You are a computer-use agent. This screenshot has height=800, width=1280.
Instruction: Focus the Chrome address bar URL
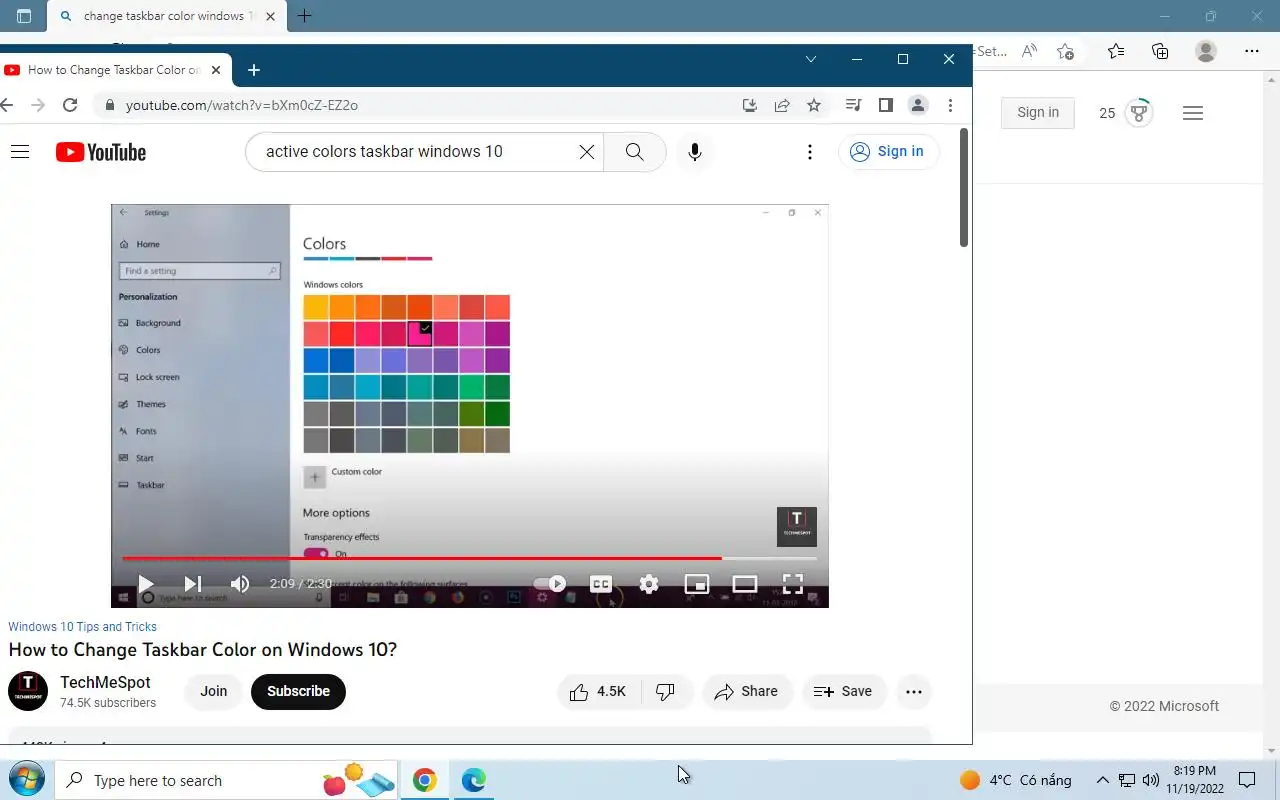point(242,105)
